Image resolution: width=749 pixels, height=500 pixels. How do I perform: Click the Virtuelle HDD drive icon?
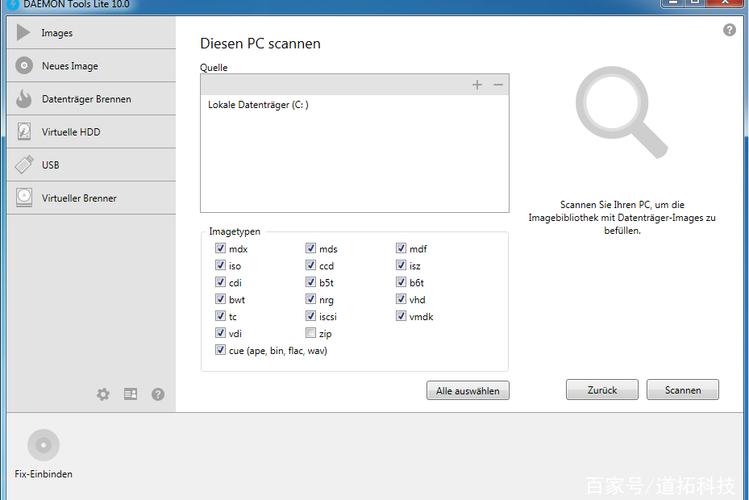point(24,131)
